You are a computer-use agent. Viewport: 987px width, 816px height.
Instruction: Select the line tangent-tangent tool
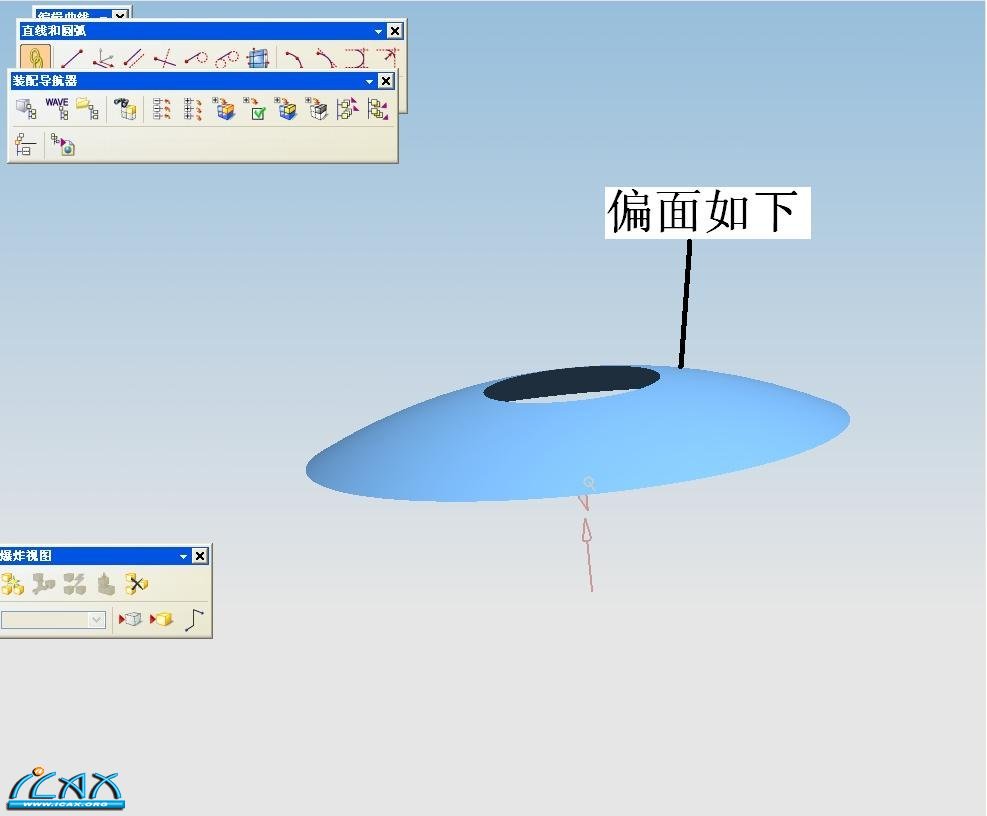tap(227, 59)
